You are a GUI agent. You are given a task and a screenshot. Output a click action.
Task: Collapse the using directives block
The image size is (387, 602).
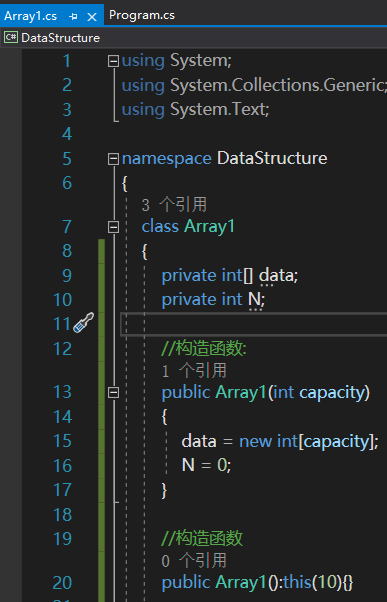click(x=113, y=61)
